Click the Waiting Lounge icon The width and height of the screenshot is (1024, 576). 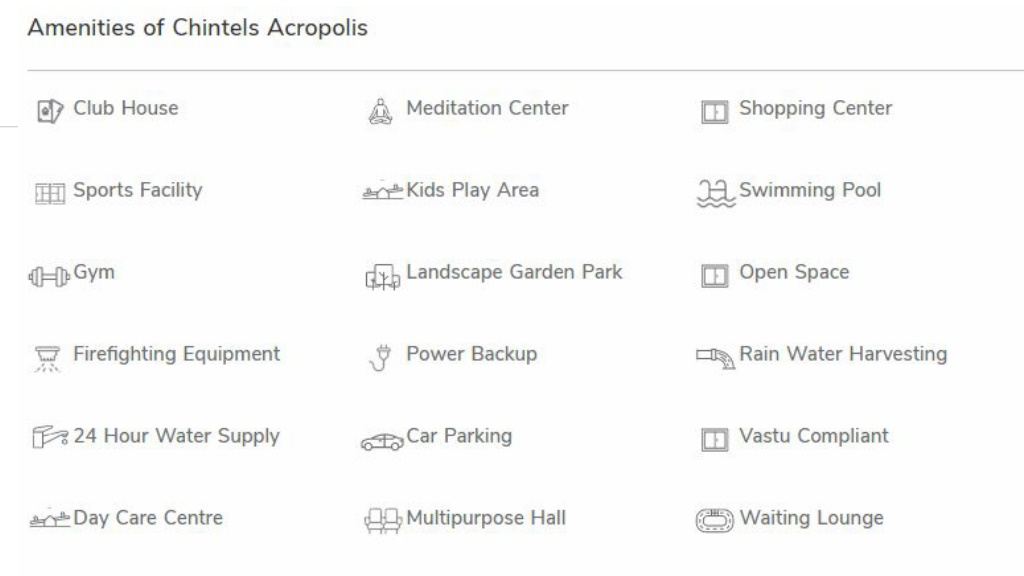pyautogui.click(x=714, y=520)
